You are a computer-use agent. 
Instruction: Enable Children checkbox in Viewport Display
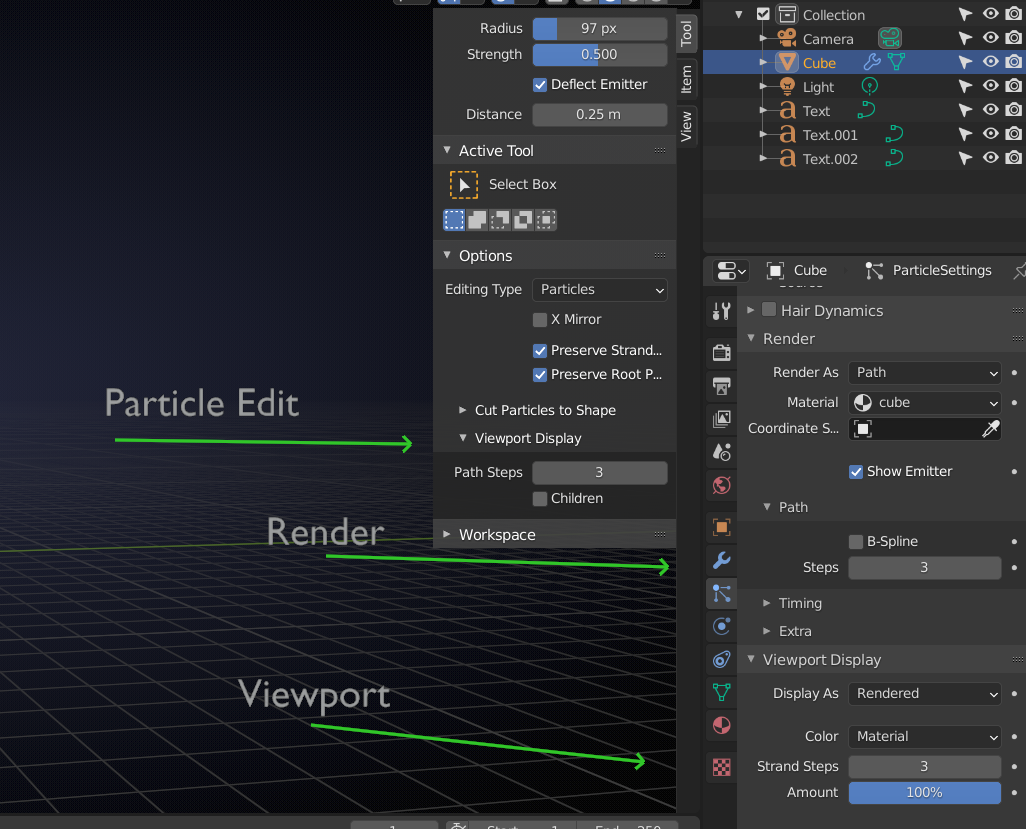coord(540,499)
